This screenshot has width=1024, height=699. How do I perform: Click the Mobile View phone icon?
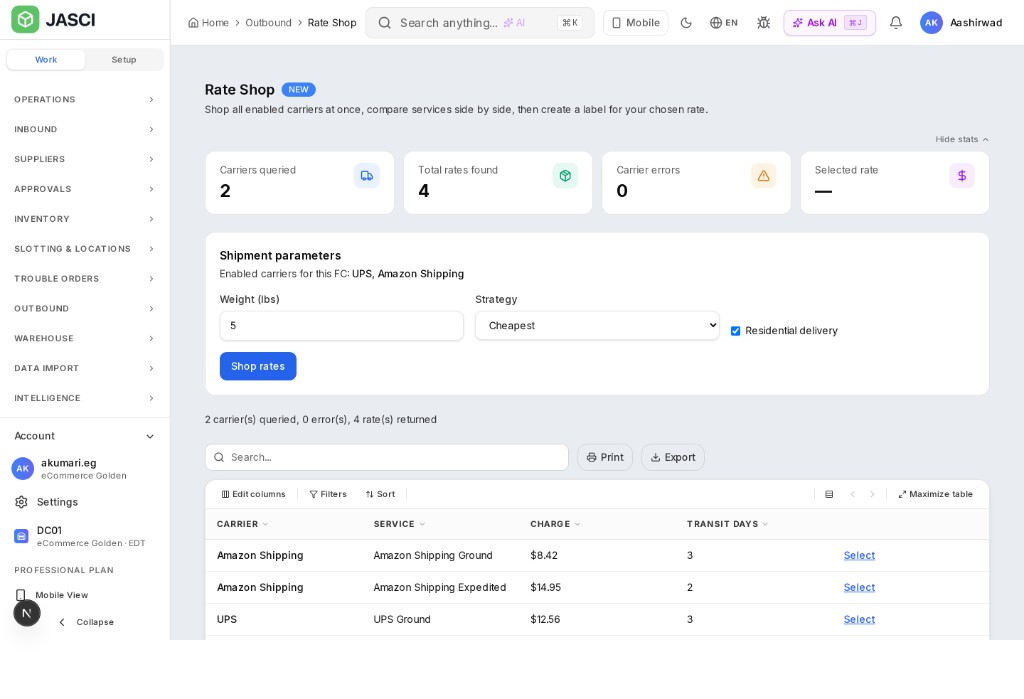point(21,595)
